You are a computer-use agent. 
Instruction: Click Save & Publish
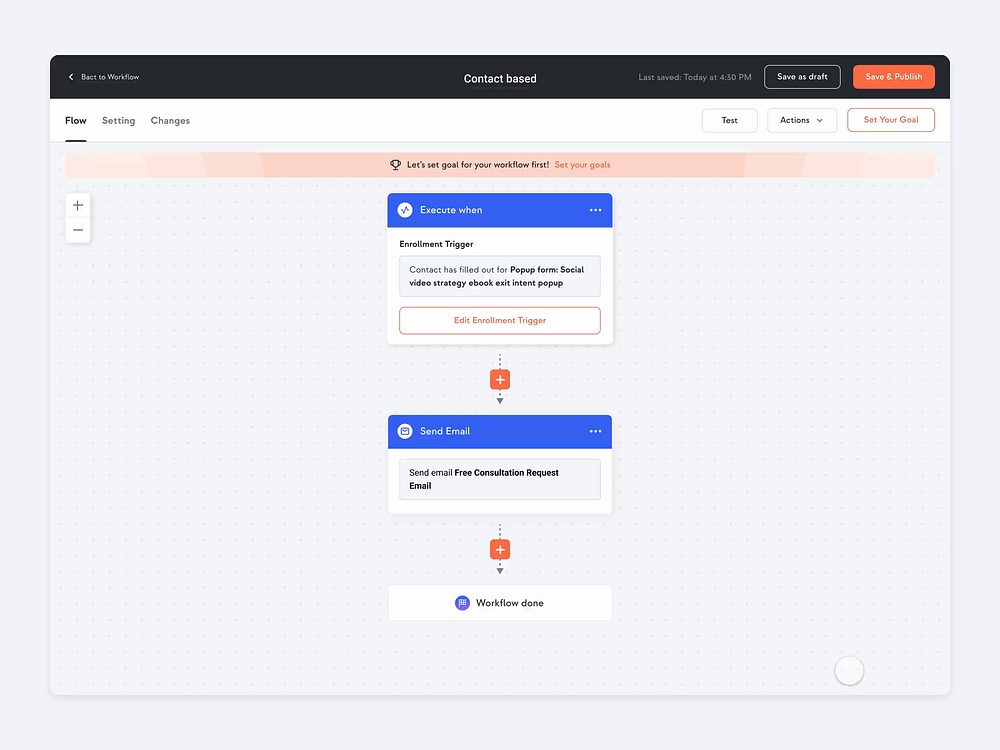click(893, 76)
